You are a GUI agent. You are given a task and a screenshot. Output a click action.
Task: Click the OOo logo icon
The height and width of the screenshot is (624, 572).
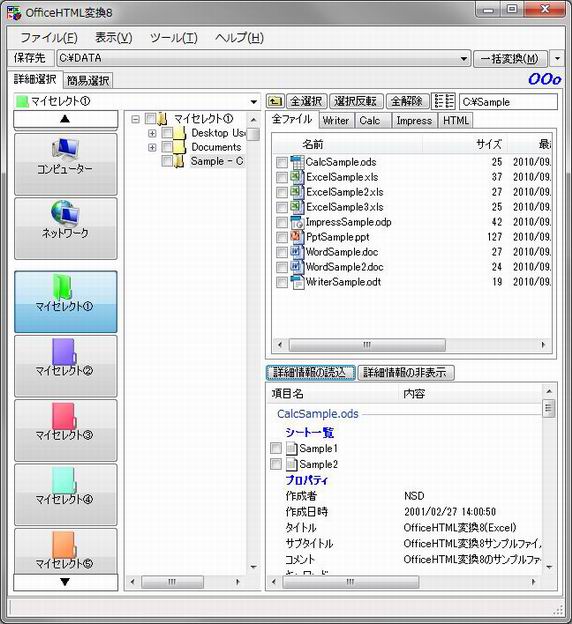[544, 79]
